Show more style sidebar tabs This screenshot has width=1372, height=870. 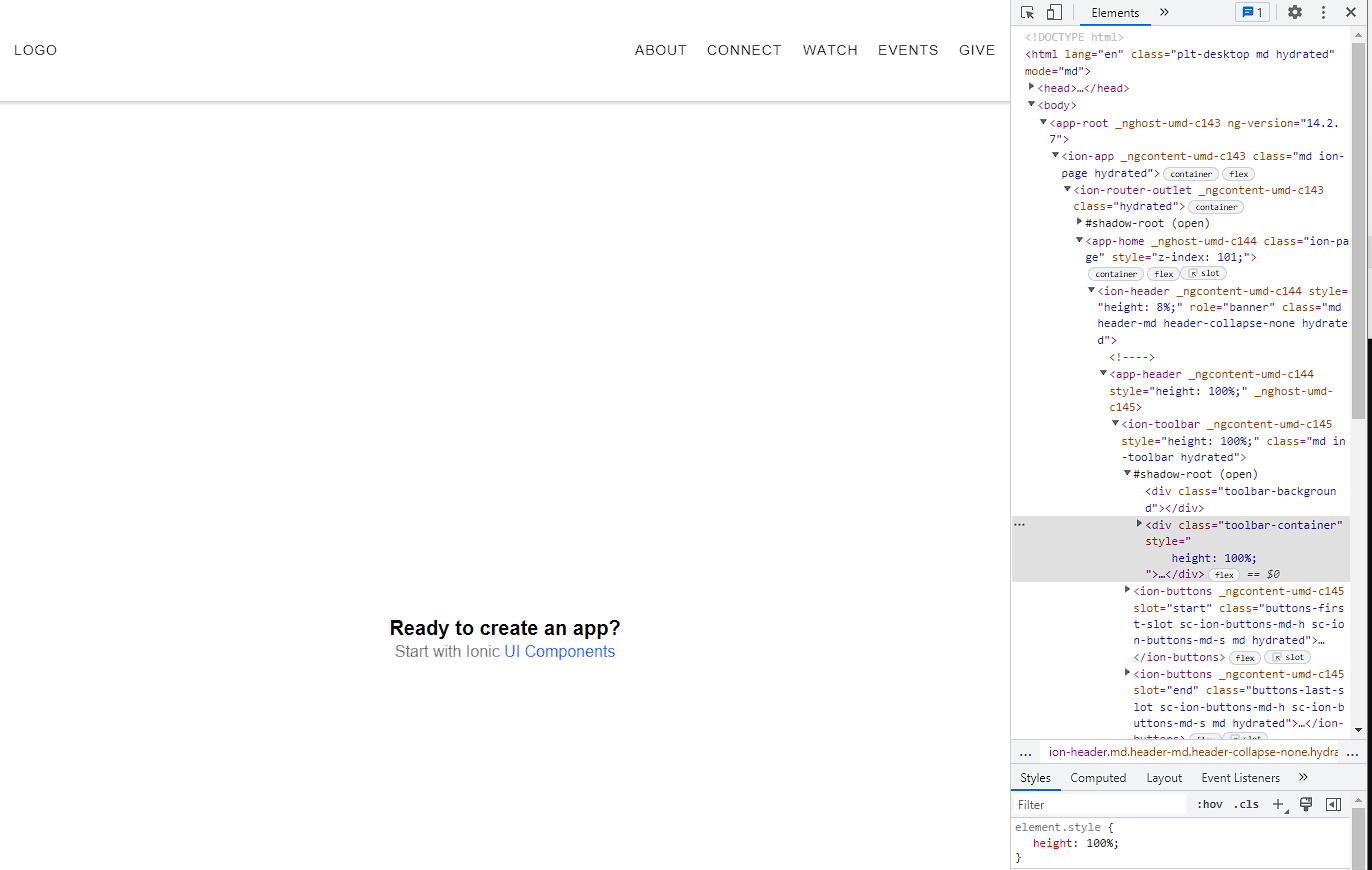tap(1303, 778)
